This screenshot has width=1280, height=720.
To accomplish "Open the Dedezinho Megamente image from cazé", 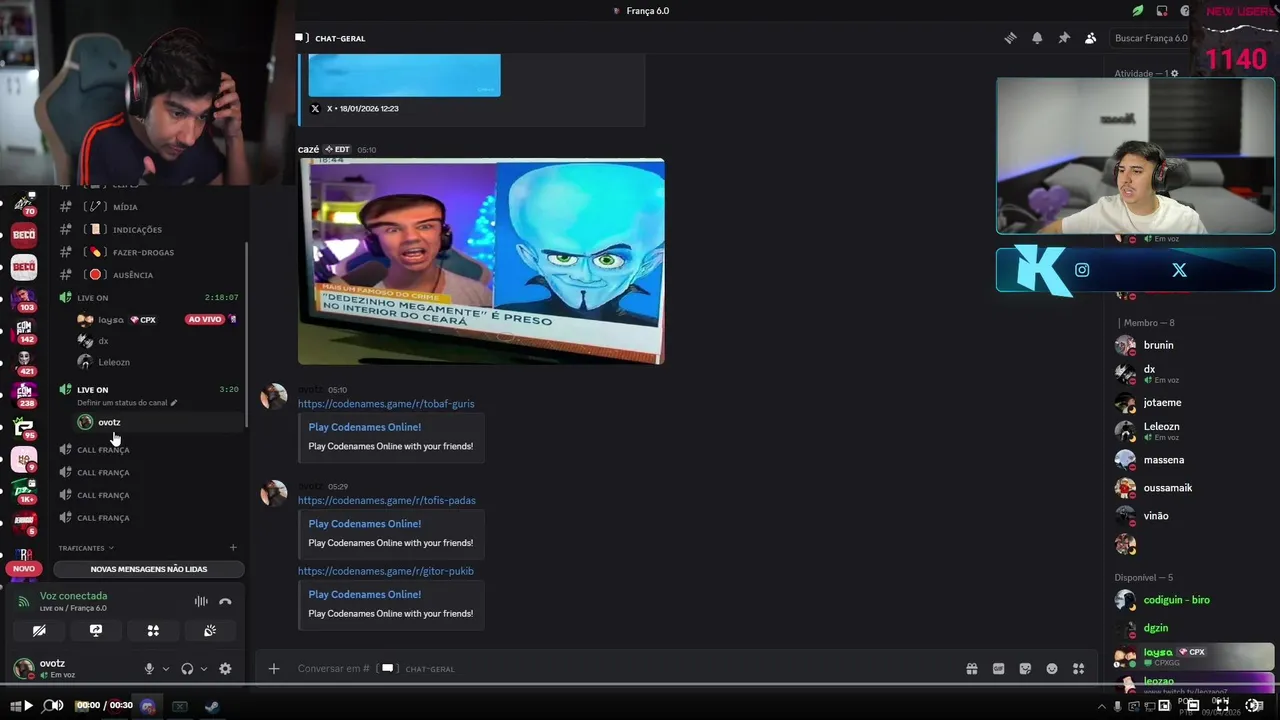I will (x=481, y=261).
